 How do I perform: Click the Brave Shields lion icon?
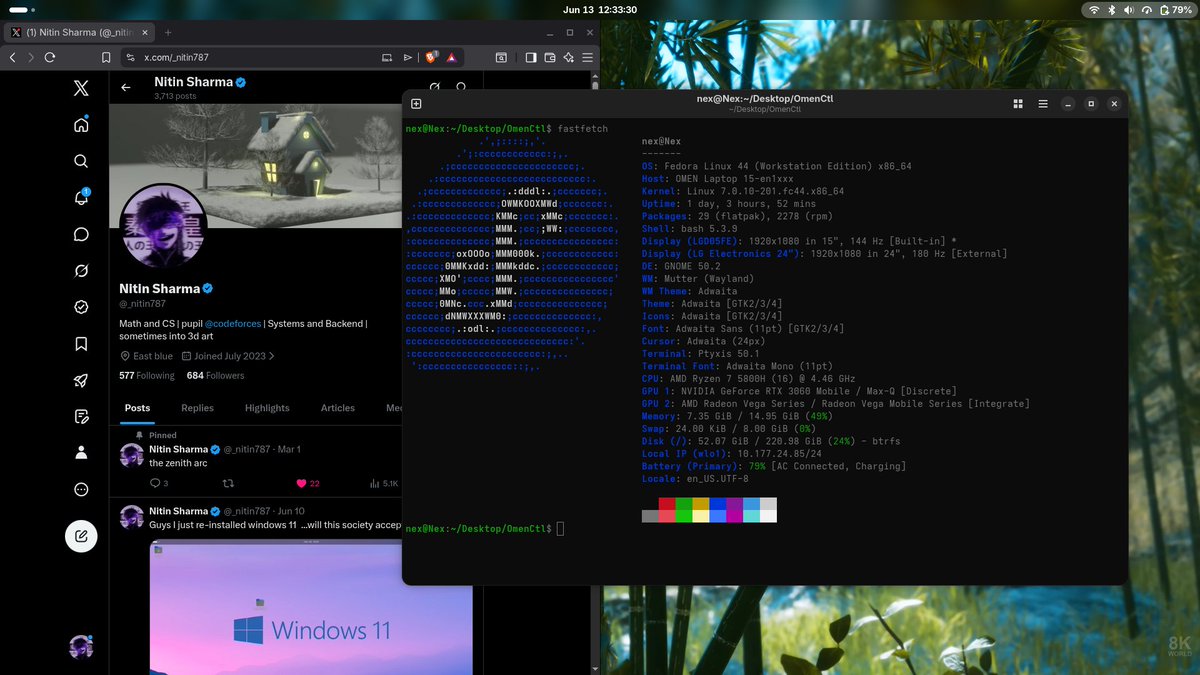pos(431,58)
